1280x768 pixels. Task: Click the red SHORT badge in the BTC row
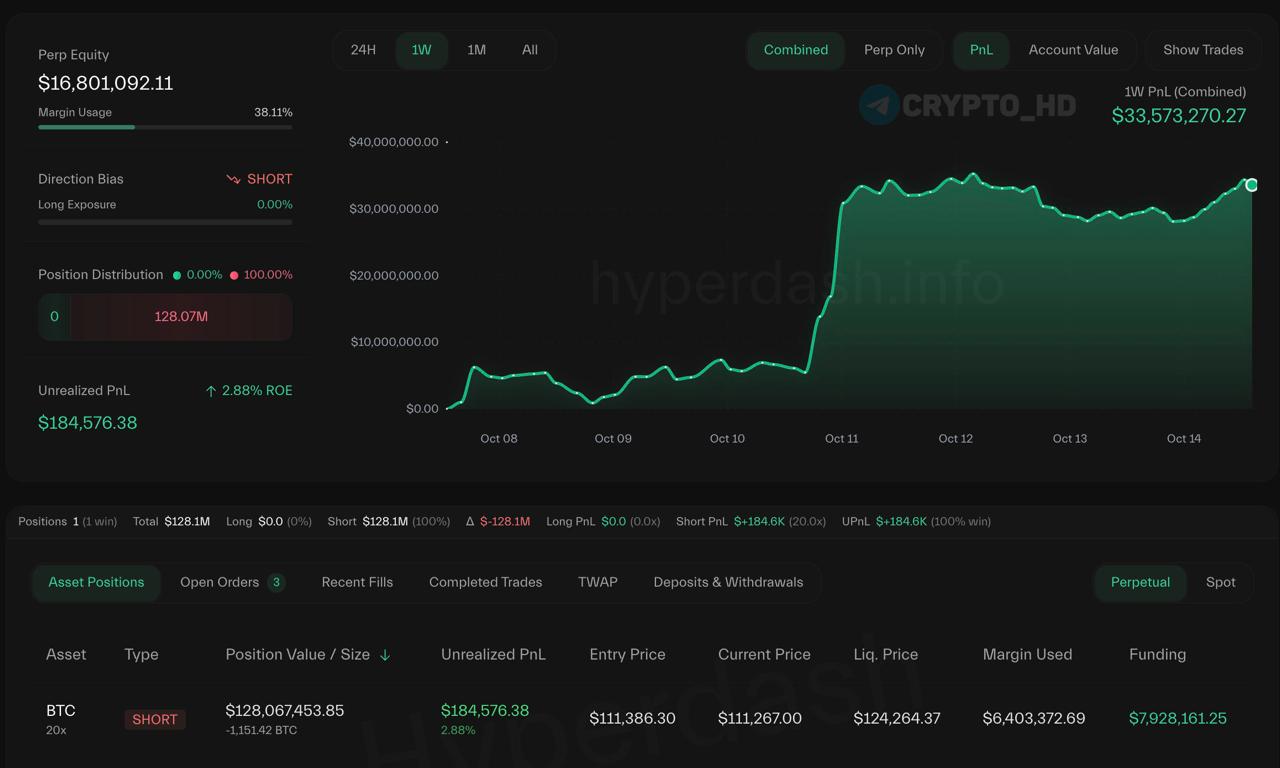pos(155,719)
